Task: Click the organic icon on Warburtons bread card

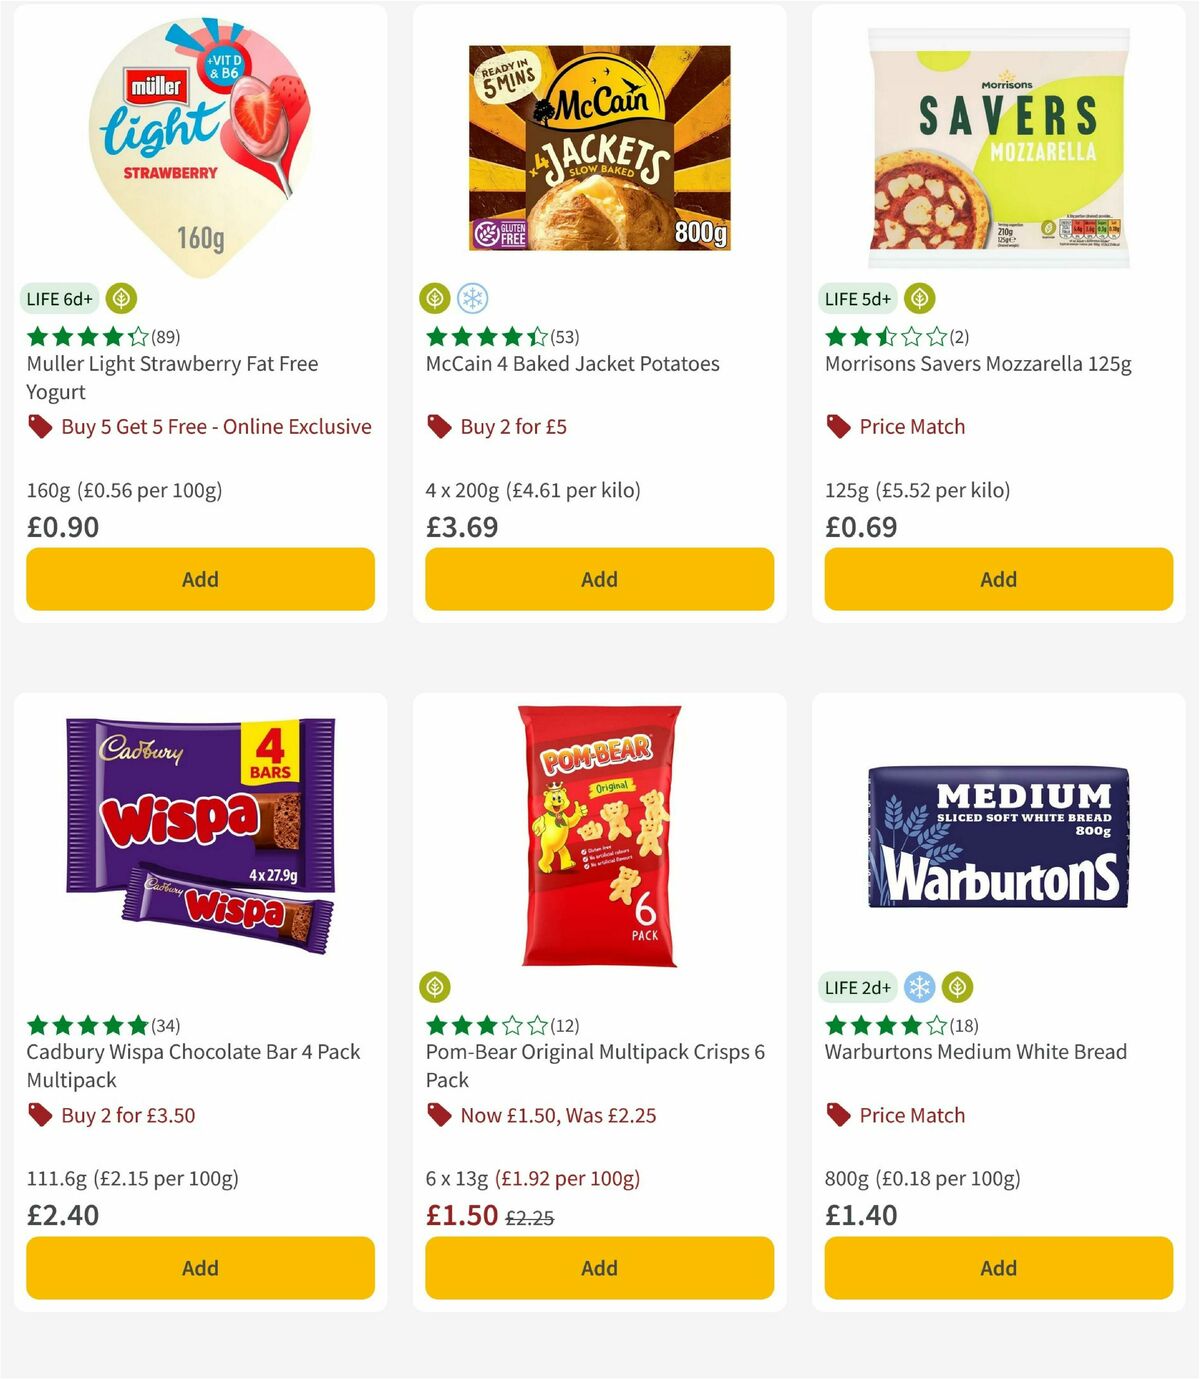Action: pos(958,986)
